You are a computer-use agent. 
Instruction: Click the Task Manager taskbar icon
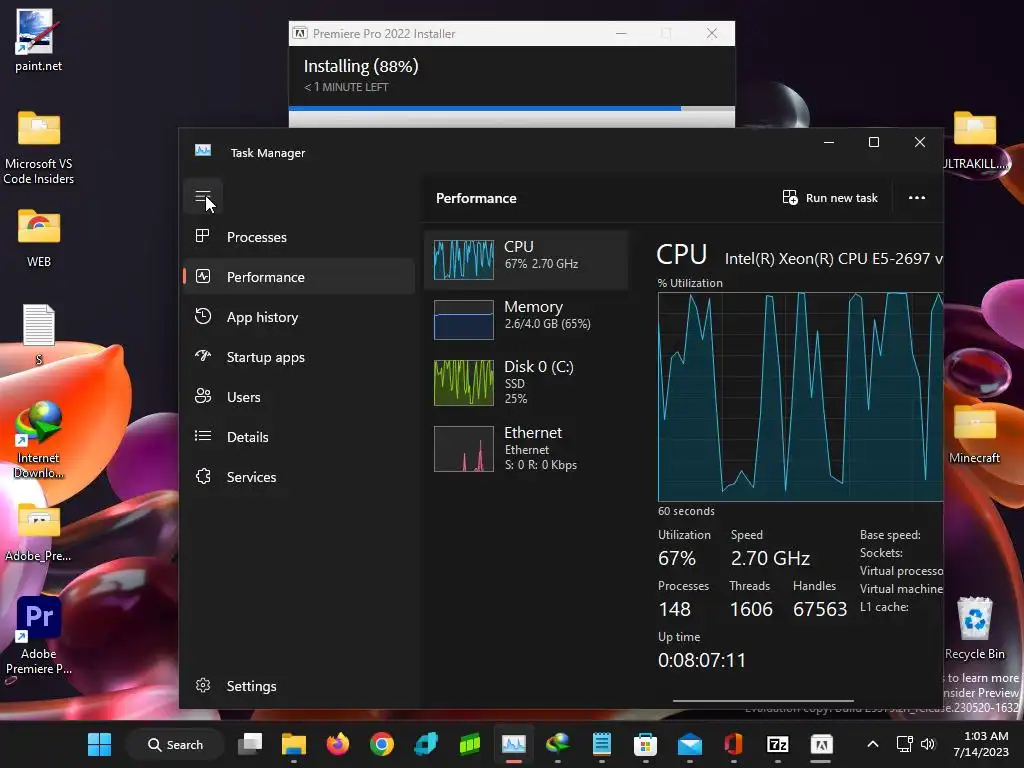pyautogui.click(x=513, y=744)
